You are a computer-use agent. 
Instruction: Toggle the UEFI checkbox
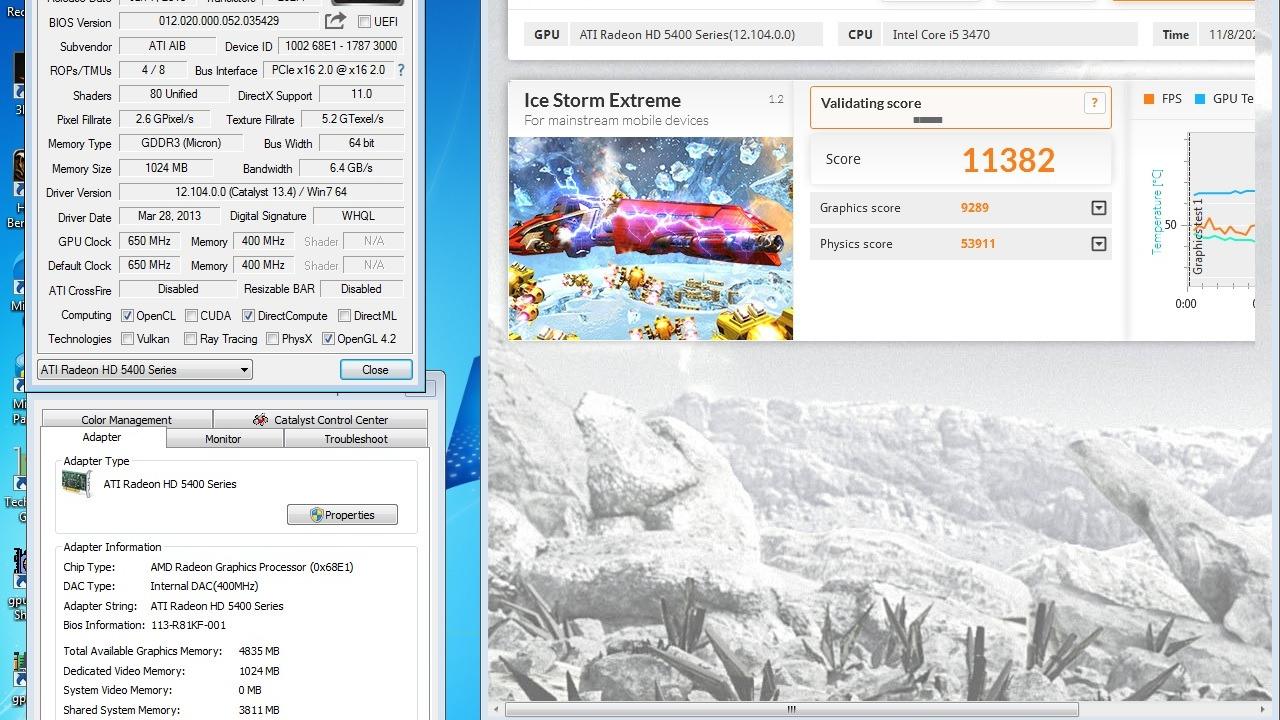click(x=364, y=22)
